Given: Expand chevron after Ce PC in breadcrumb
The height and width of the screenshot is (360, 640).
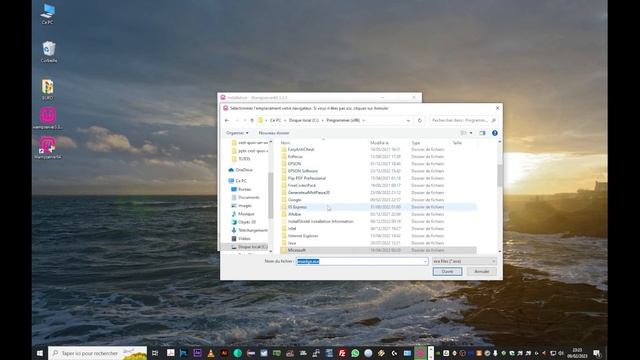Looking at the screenshot, I should 285,120.
